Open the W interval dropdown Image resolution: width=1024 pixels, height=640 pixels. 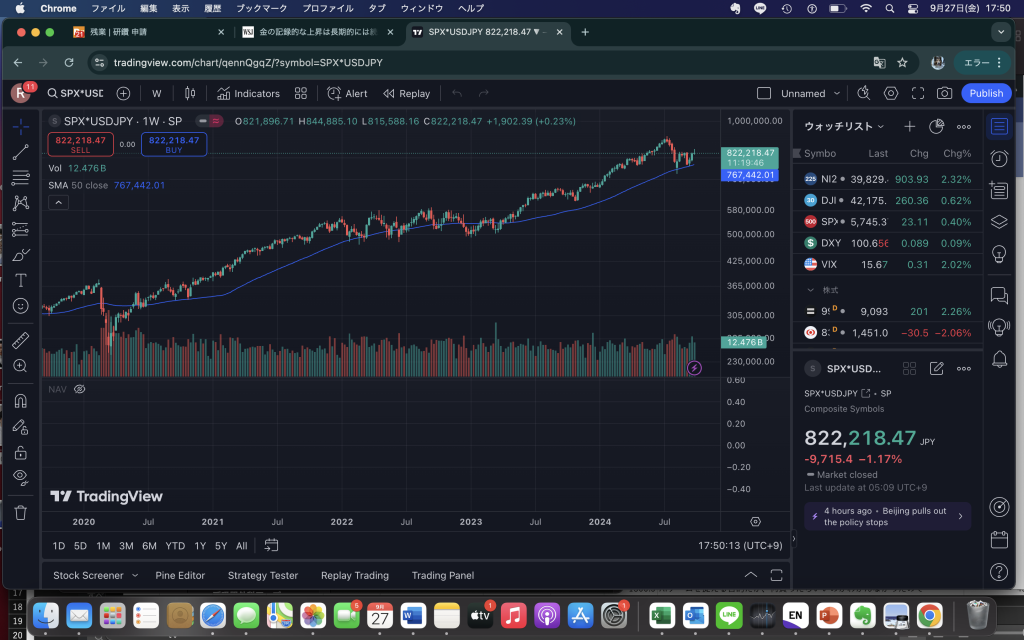pos(156,94)
